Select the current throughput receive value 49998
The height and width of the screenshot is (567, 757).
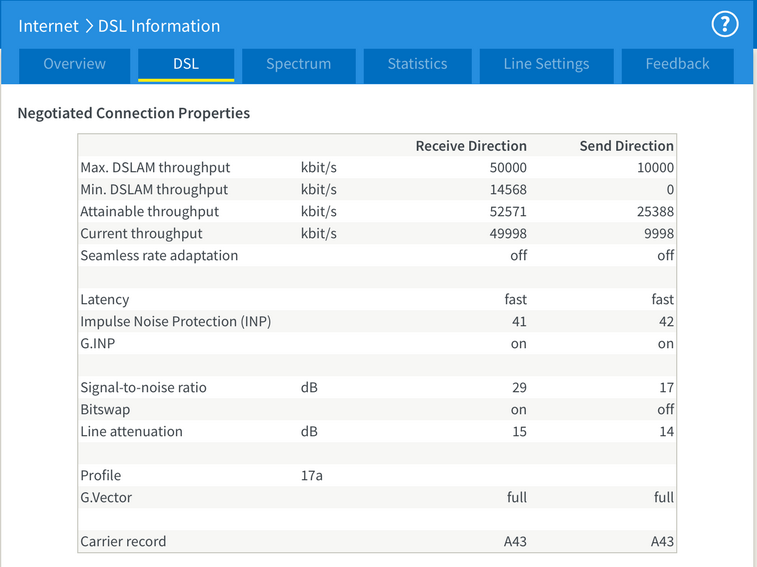coord(506,234)
